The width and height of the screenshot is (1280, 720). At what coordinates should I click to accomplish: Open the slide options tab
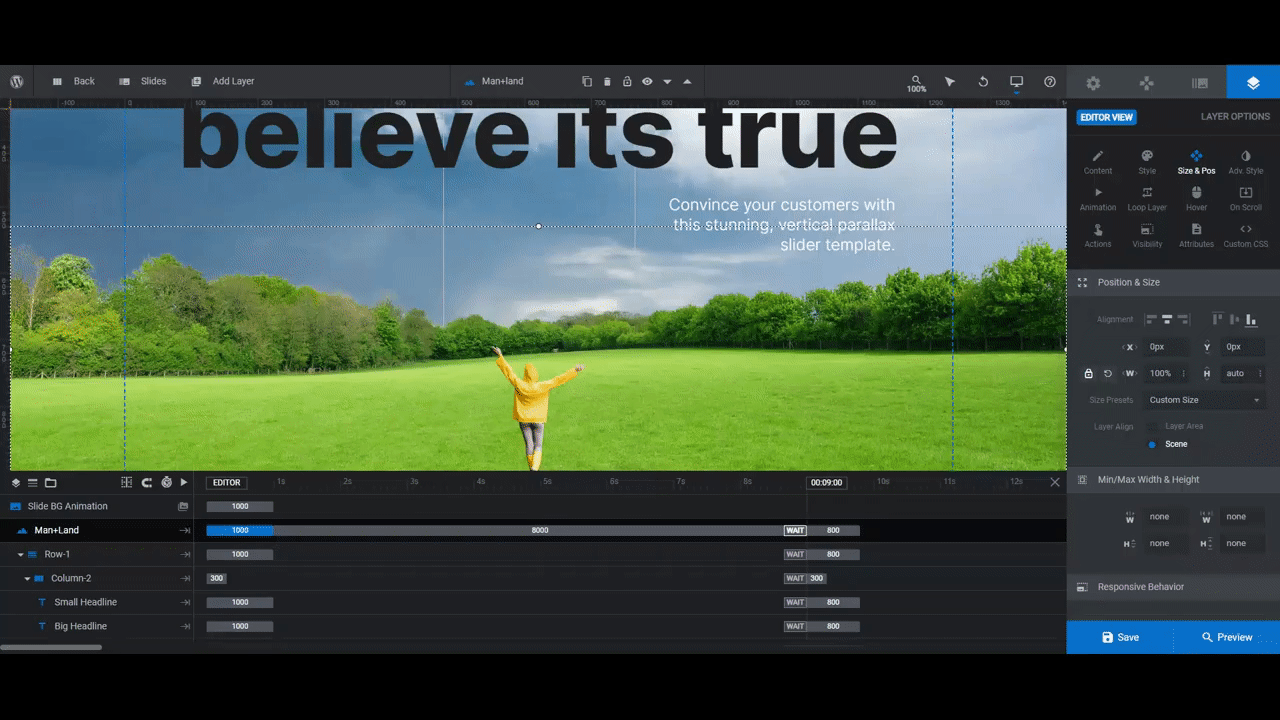tap(1200, 83)
